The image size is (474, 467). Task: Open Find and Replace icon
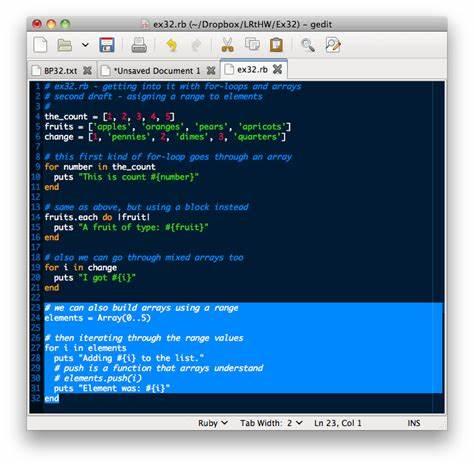333,45
